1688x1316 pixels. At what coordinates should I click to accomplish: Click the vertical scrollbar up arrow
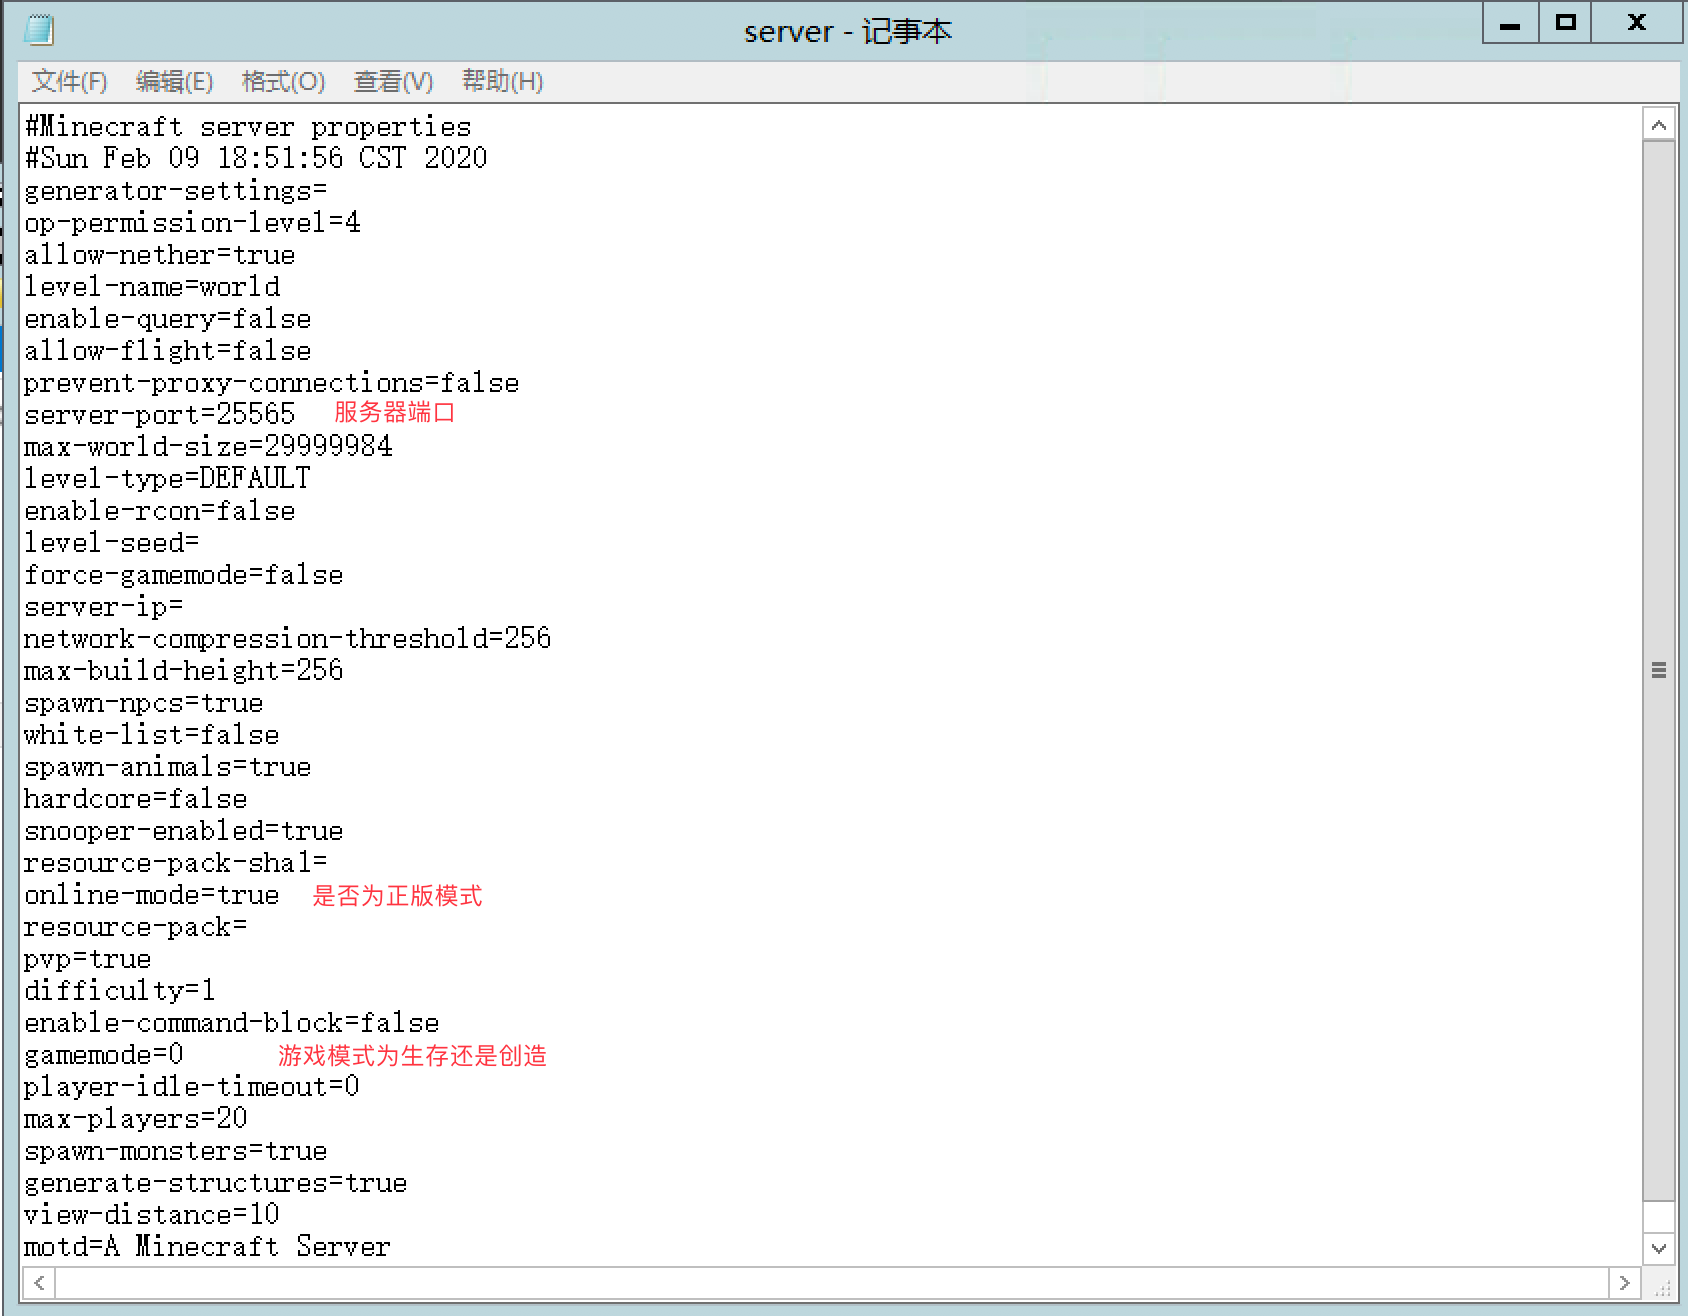point(1659,125)
